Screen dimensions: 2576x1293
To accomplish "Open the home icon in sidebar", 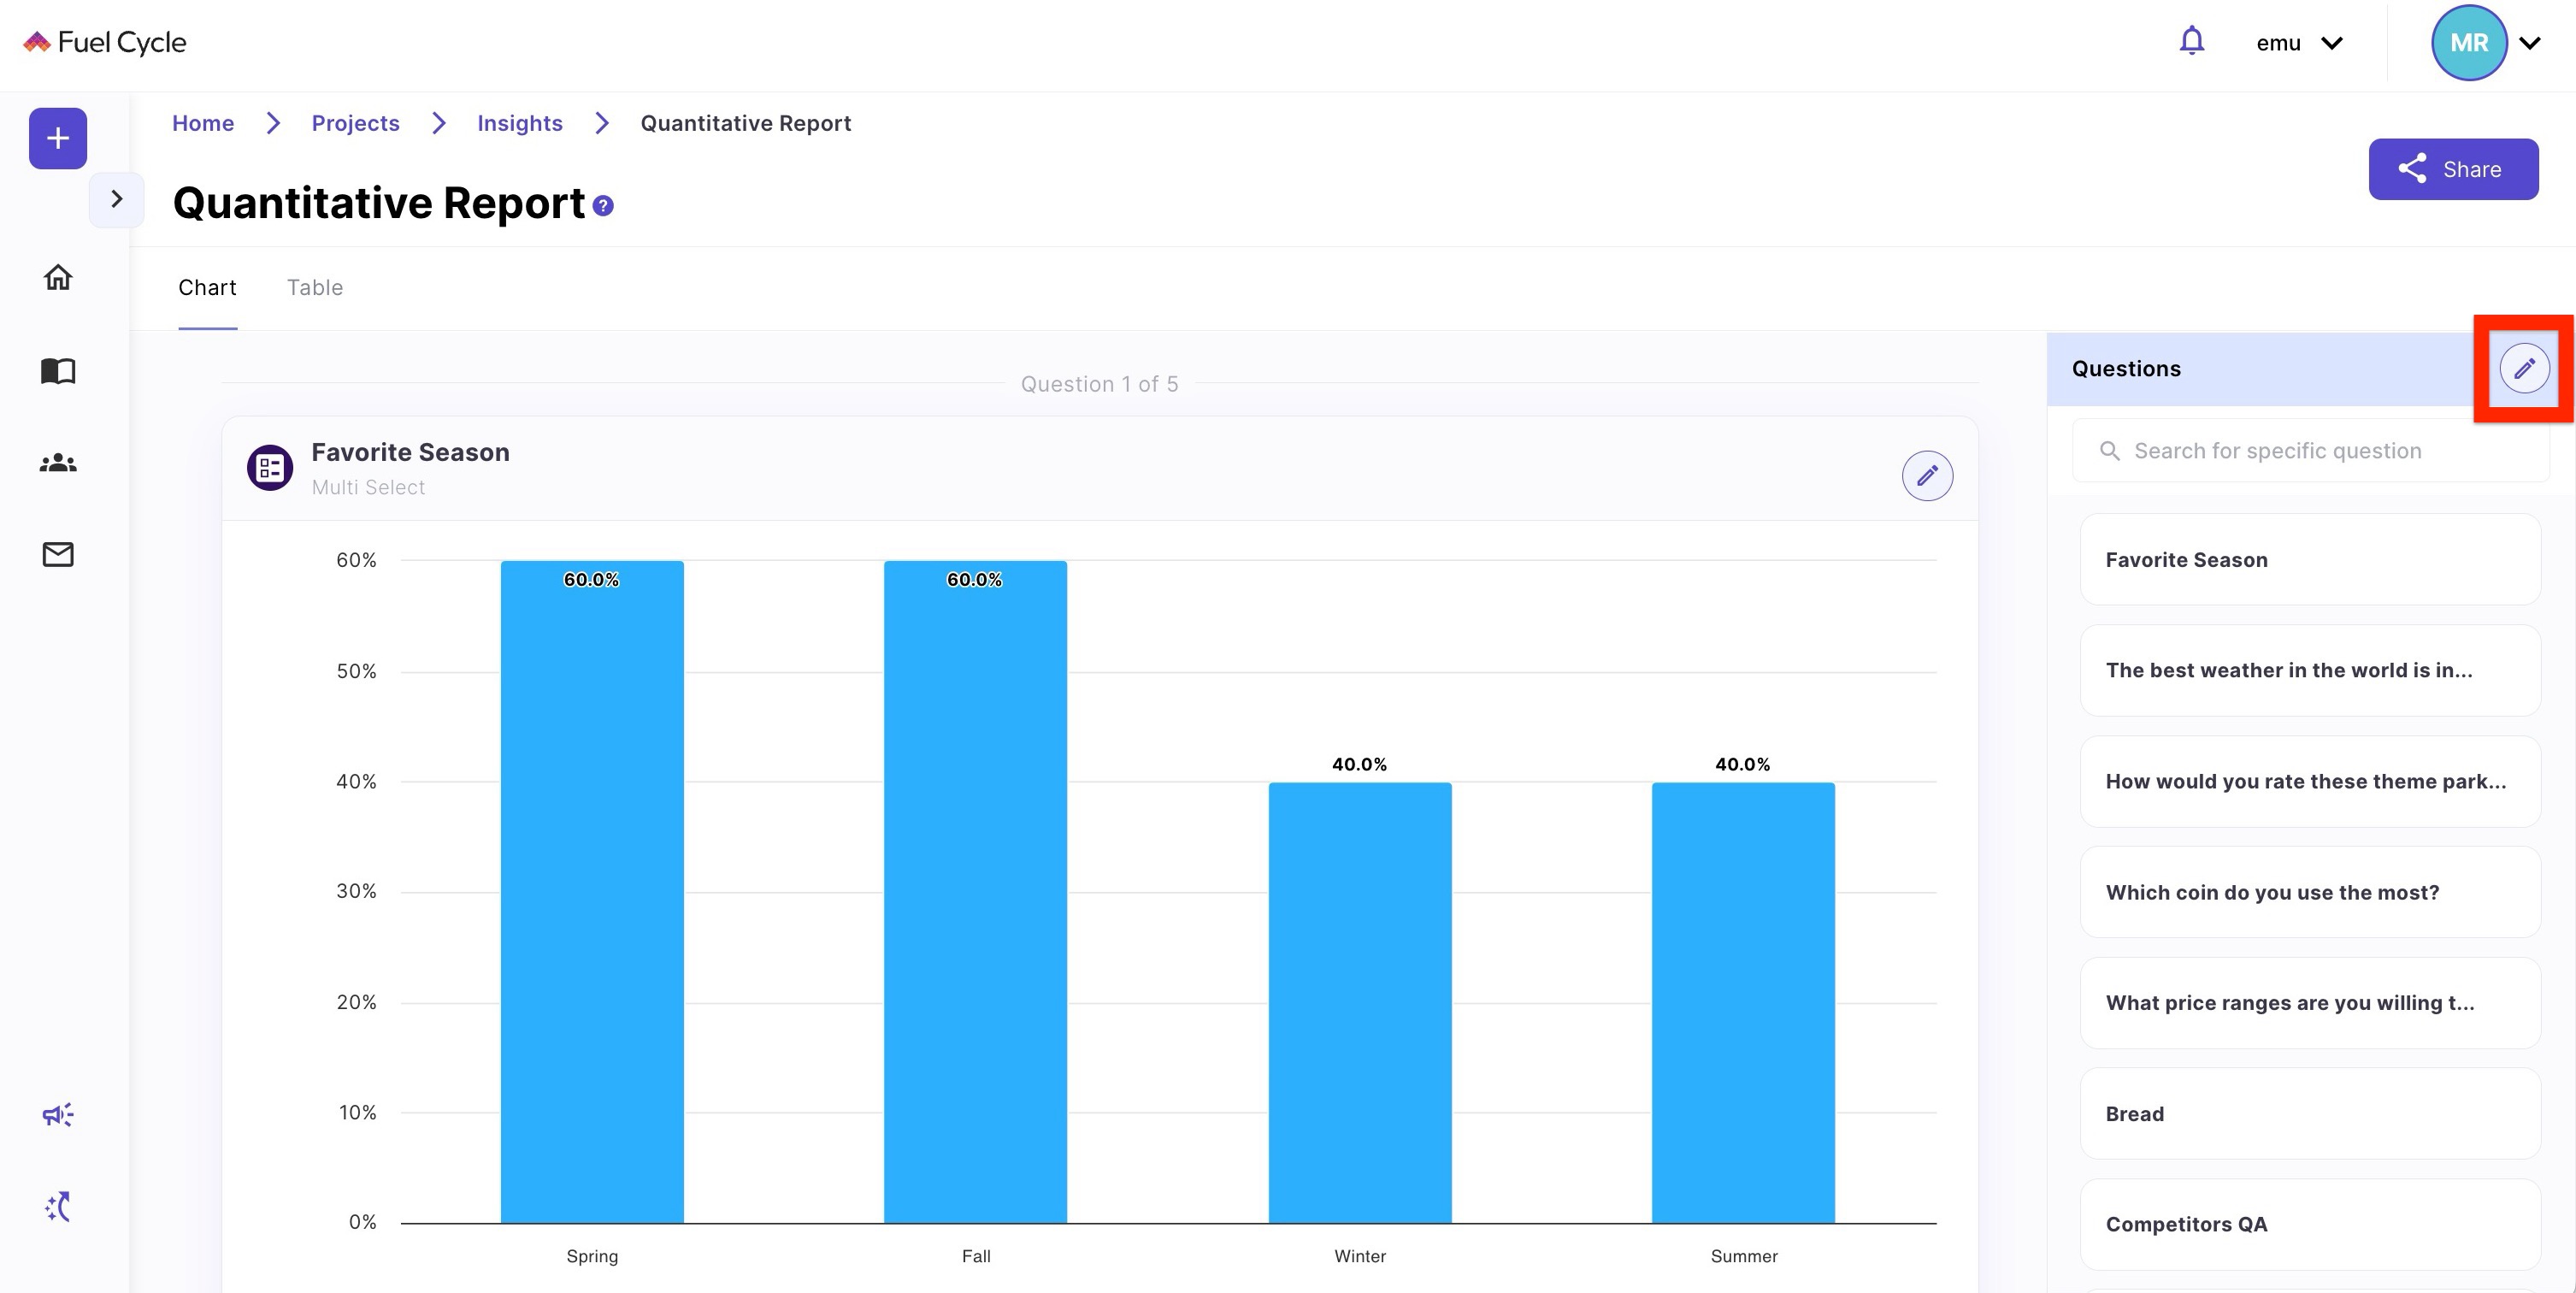I will click(58, 277).
